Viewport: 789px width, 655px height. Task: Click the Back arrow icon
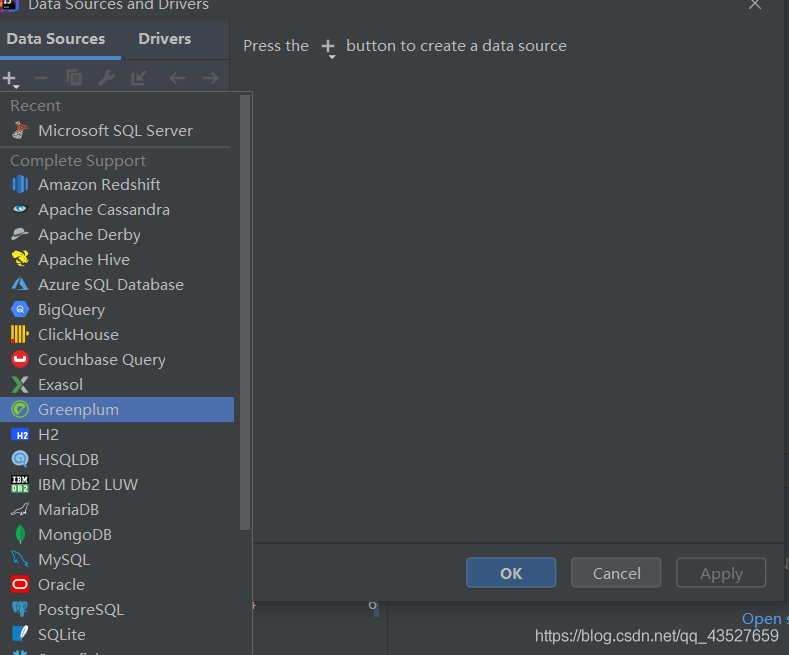click(x=177, y=78)
